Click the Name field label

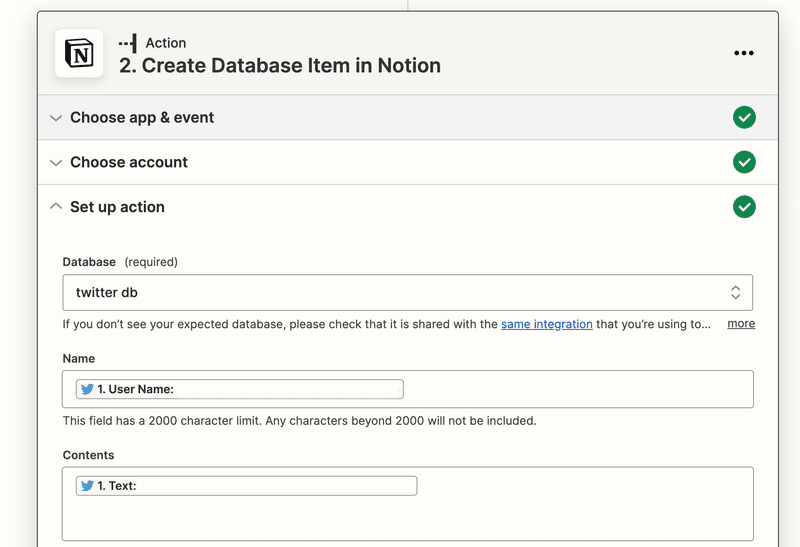tap(79, 359)
